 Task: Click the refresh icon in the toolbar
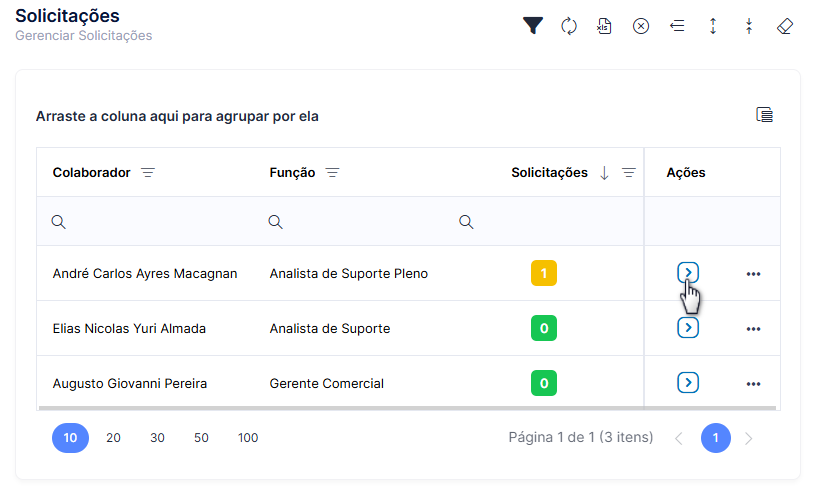[x=569, y=26]
